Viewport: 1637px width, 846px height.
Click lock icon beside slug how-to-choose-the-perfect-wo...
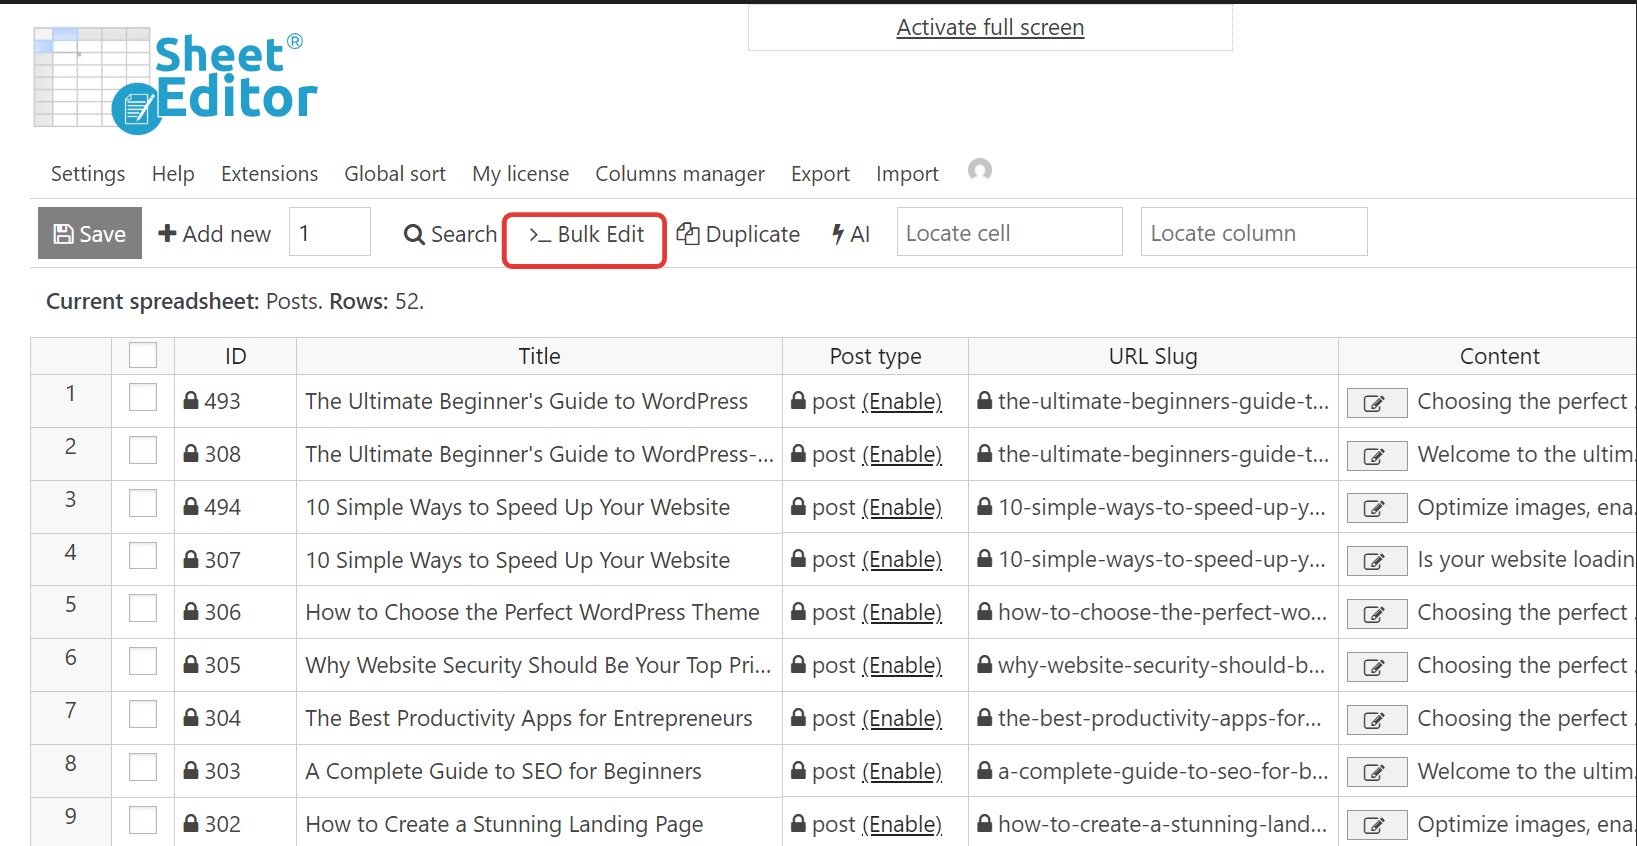(x=985, y=611)
